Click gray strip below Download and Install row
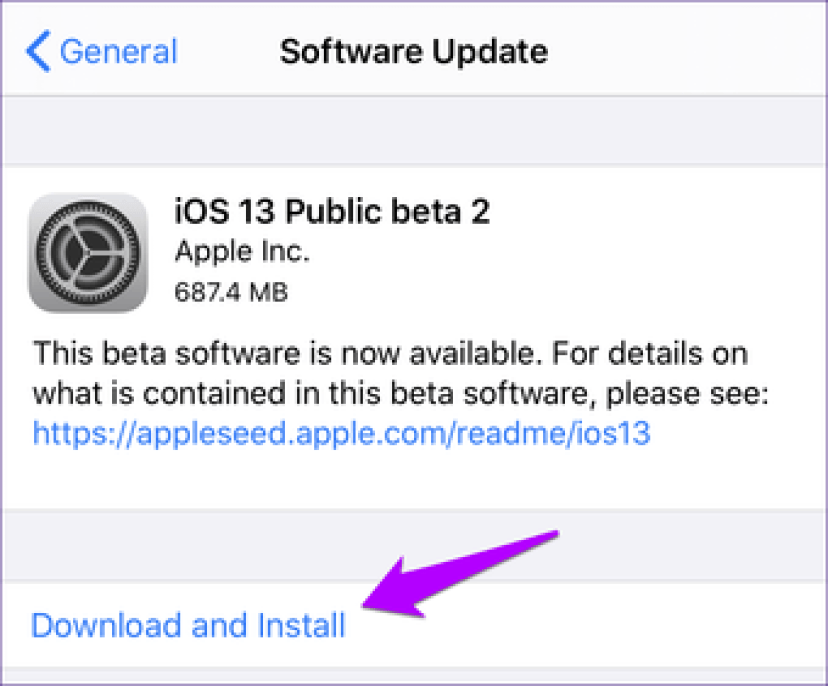 tap(414, 677)
